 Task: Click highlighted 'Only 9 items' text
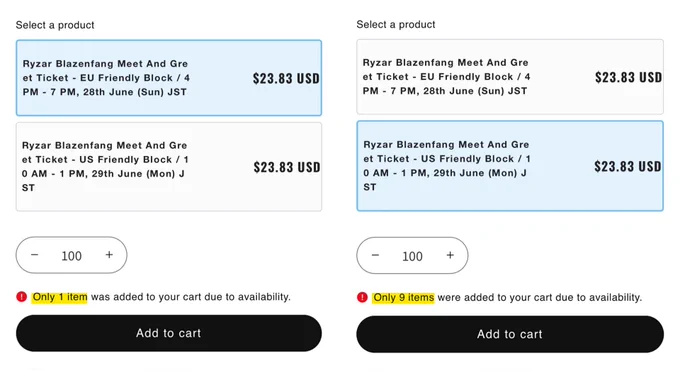click(x=403, y=298)
